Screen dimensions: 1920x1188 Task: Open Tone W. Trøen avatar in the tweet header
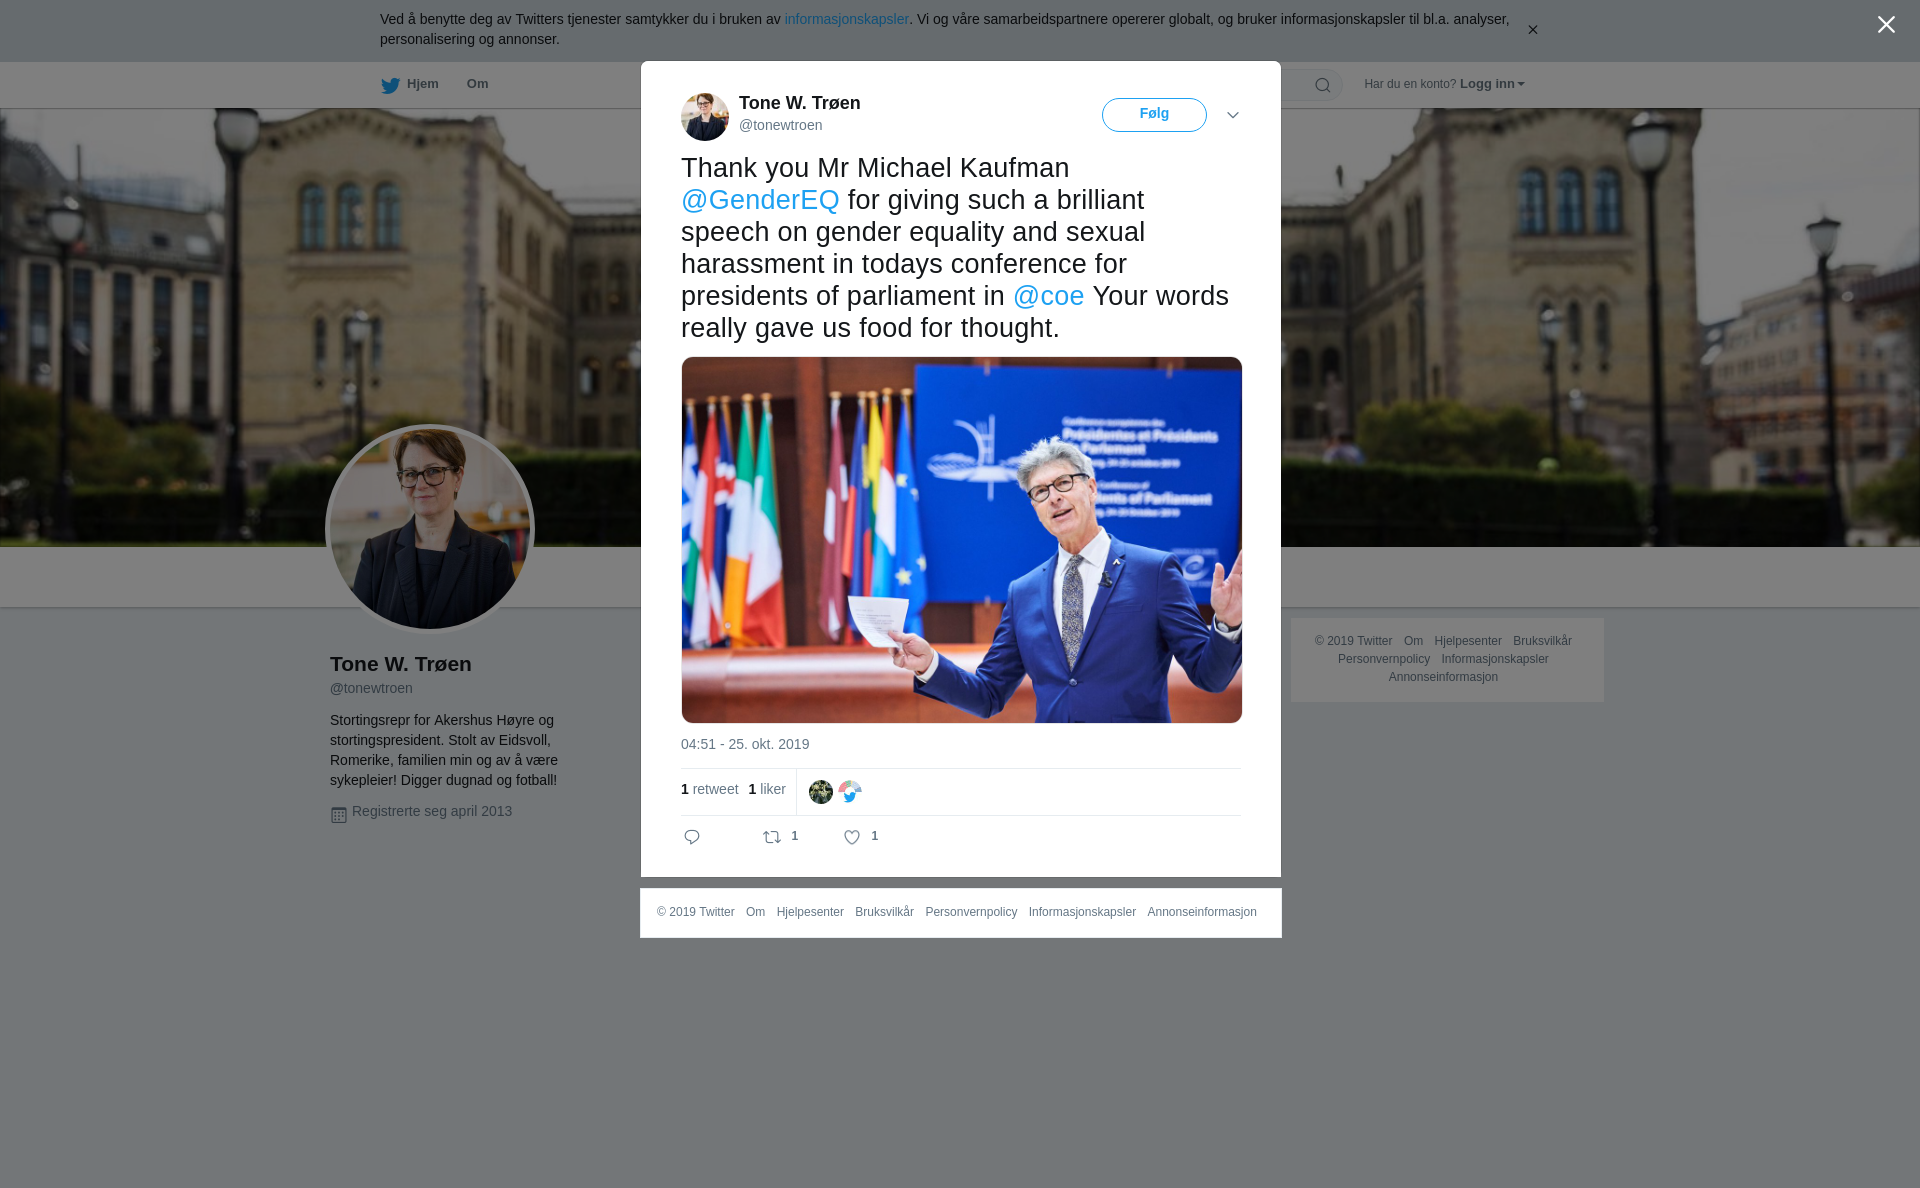(x=705, y=117)
